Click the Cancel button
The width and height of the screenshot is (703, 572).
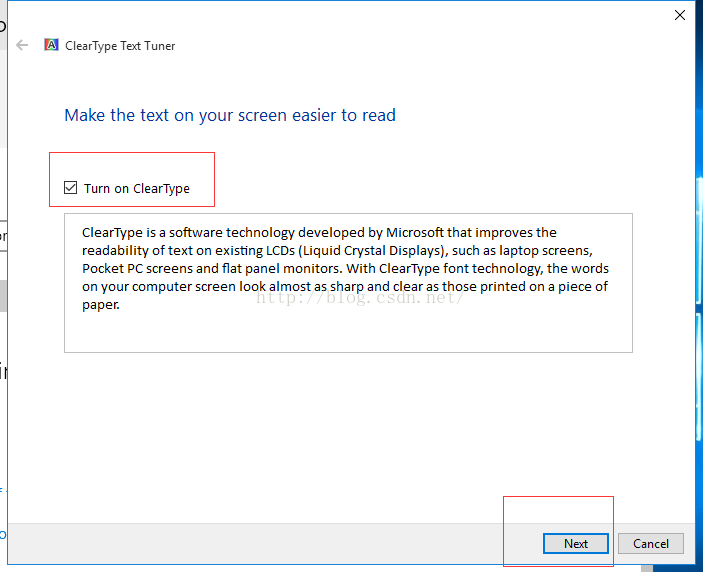[651, 543]
